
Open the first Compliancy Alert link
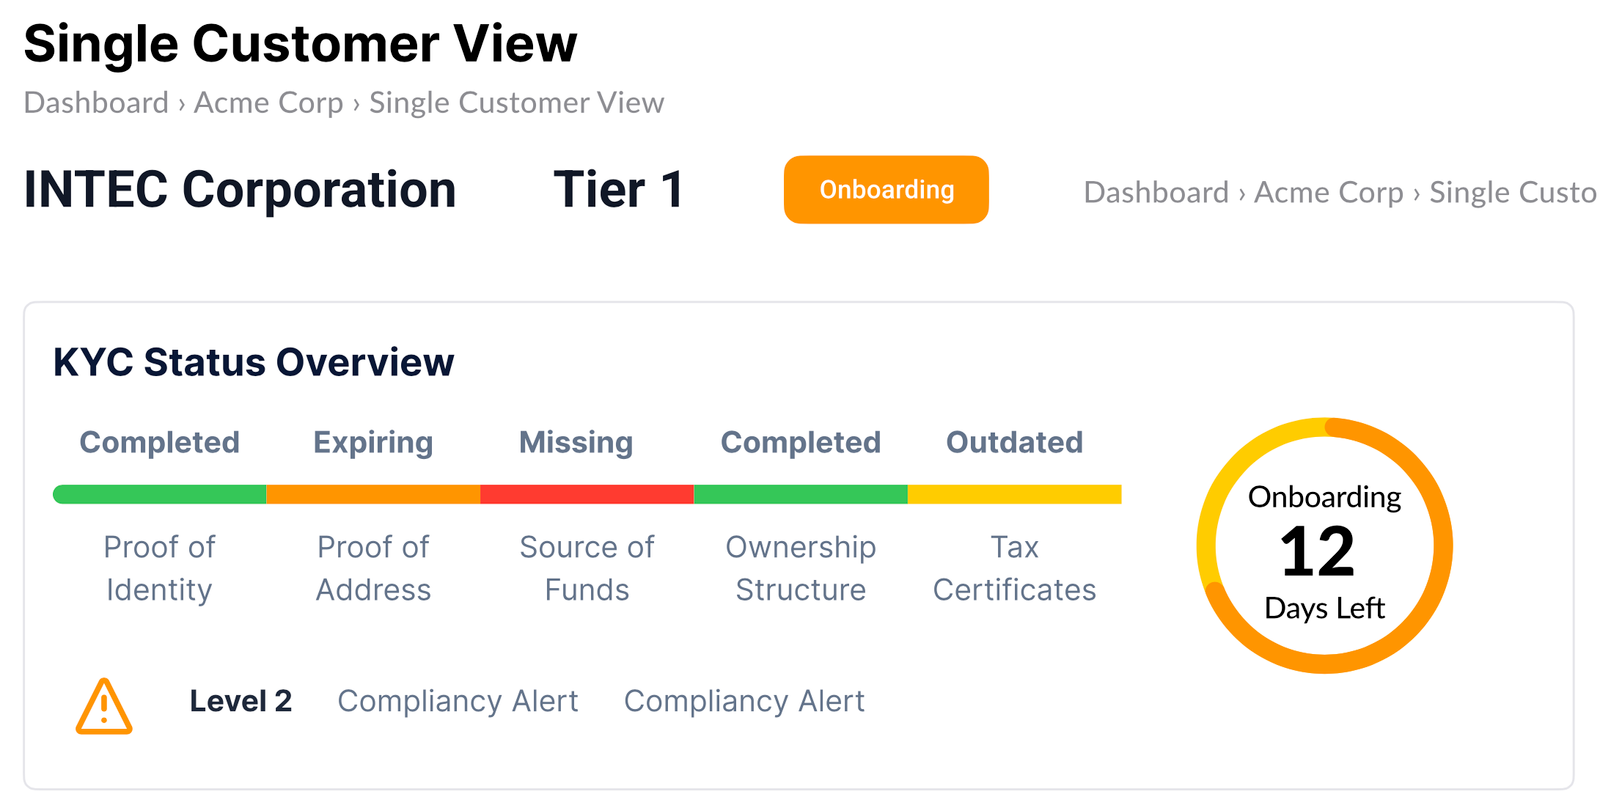pos(458,701)
